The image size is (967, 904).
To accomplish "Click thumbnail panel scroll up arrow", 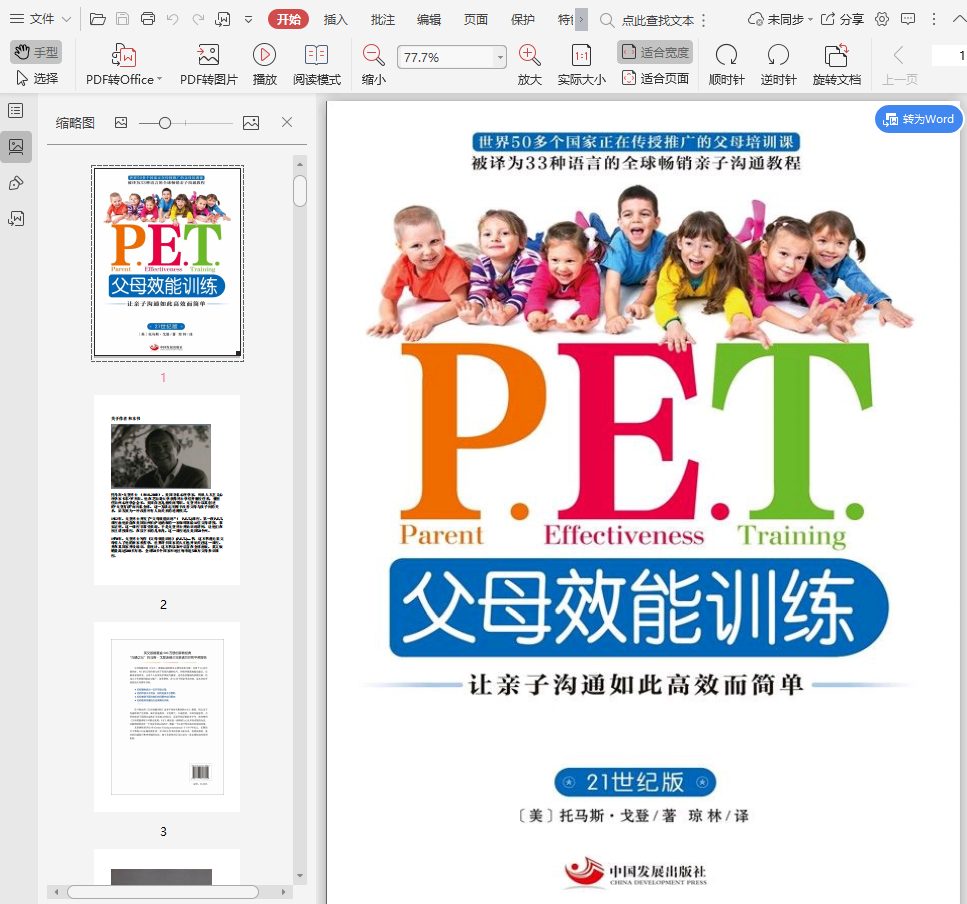I will click(x=300, y=164).
